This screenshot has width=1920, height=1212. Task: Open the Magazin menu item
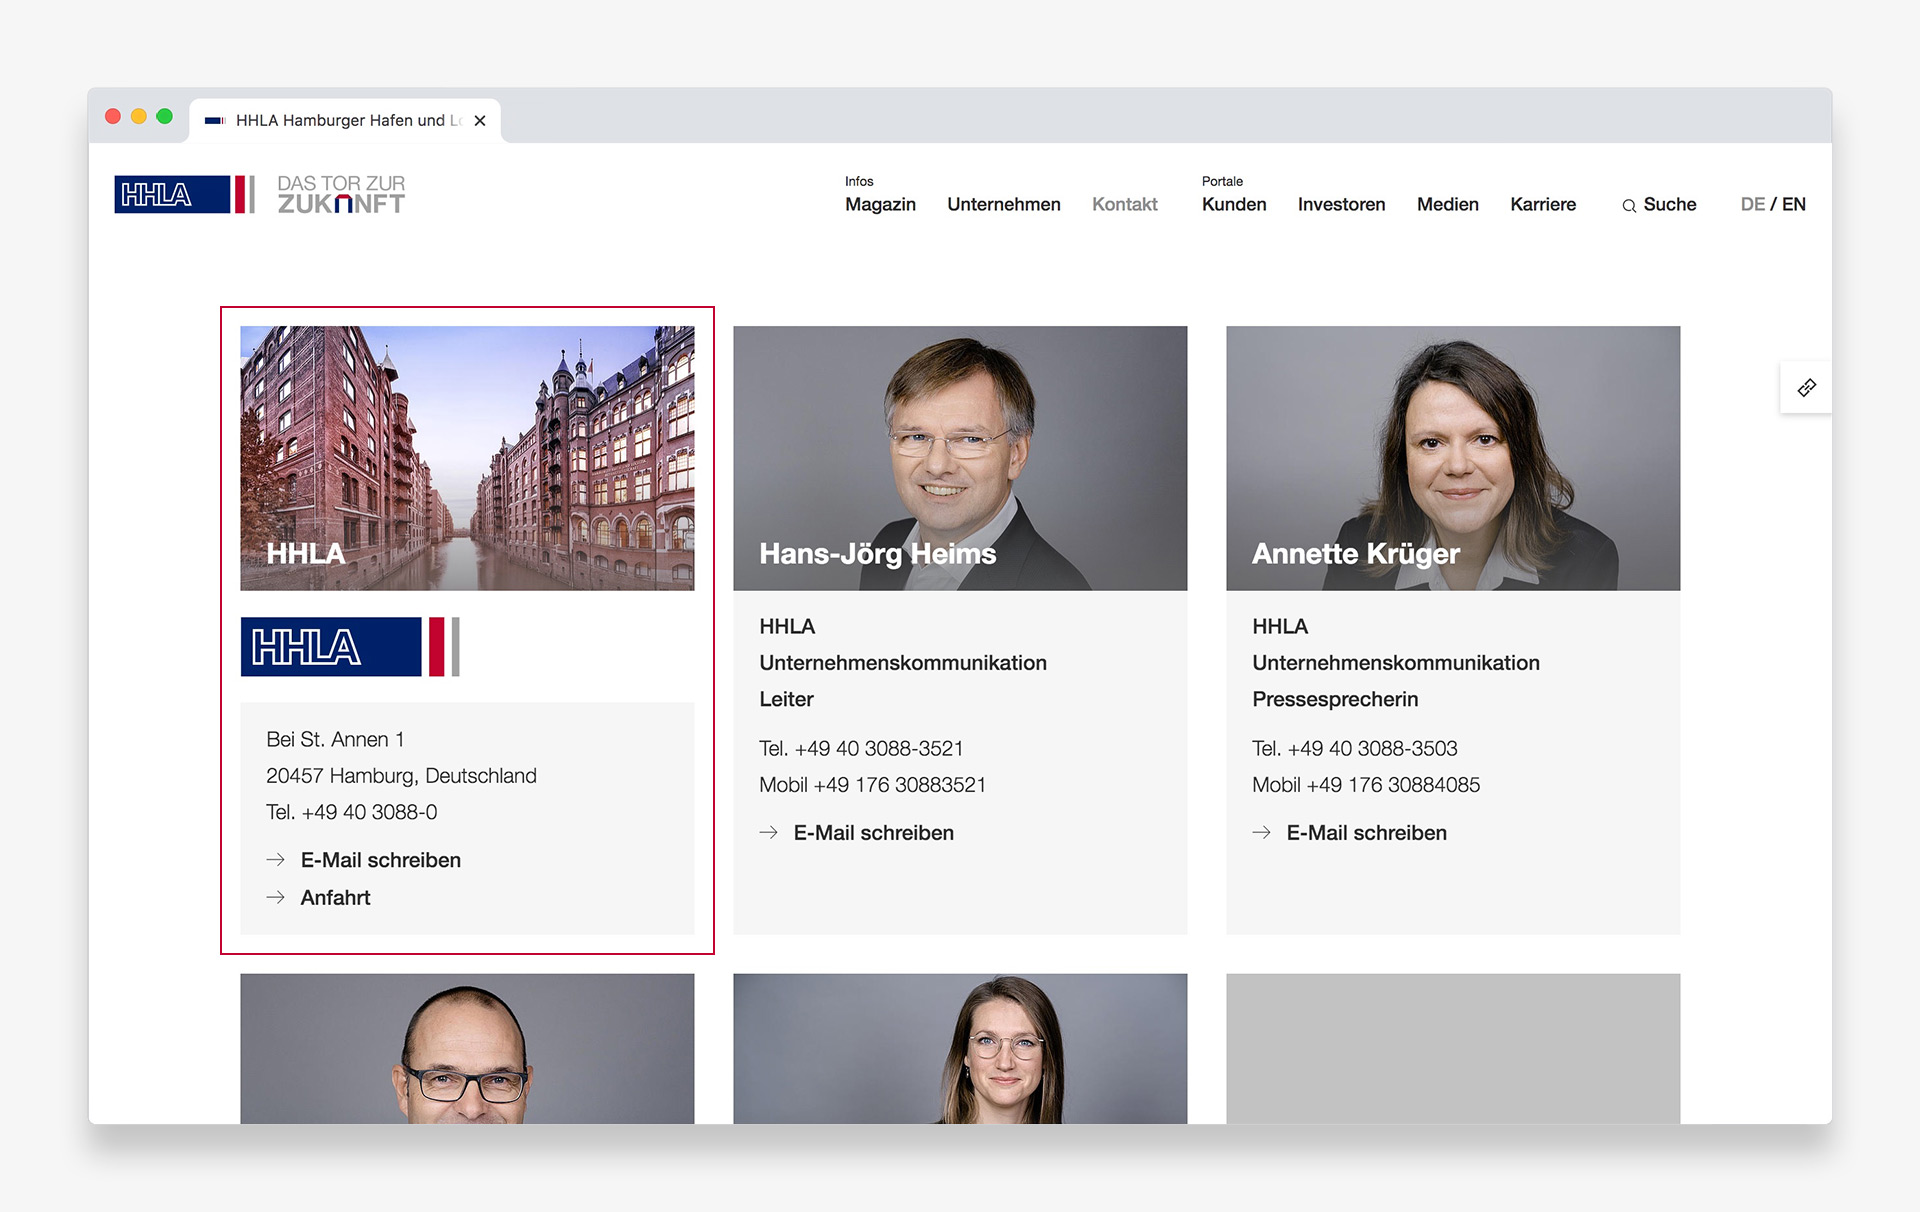pos(880,204)
